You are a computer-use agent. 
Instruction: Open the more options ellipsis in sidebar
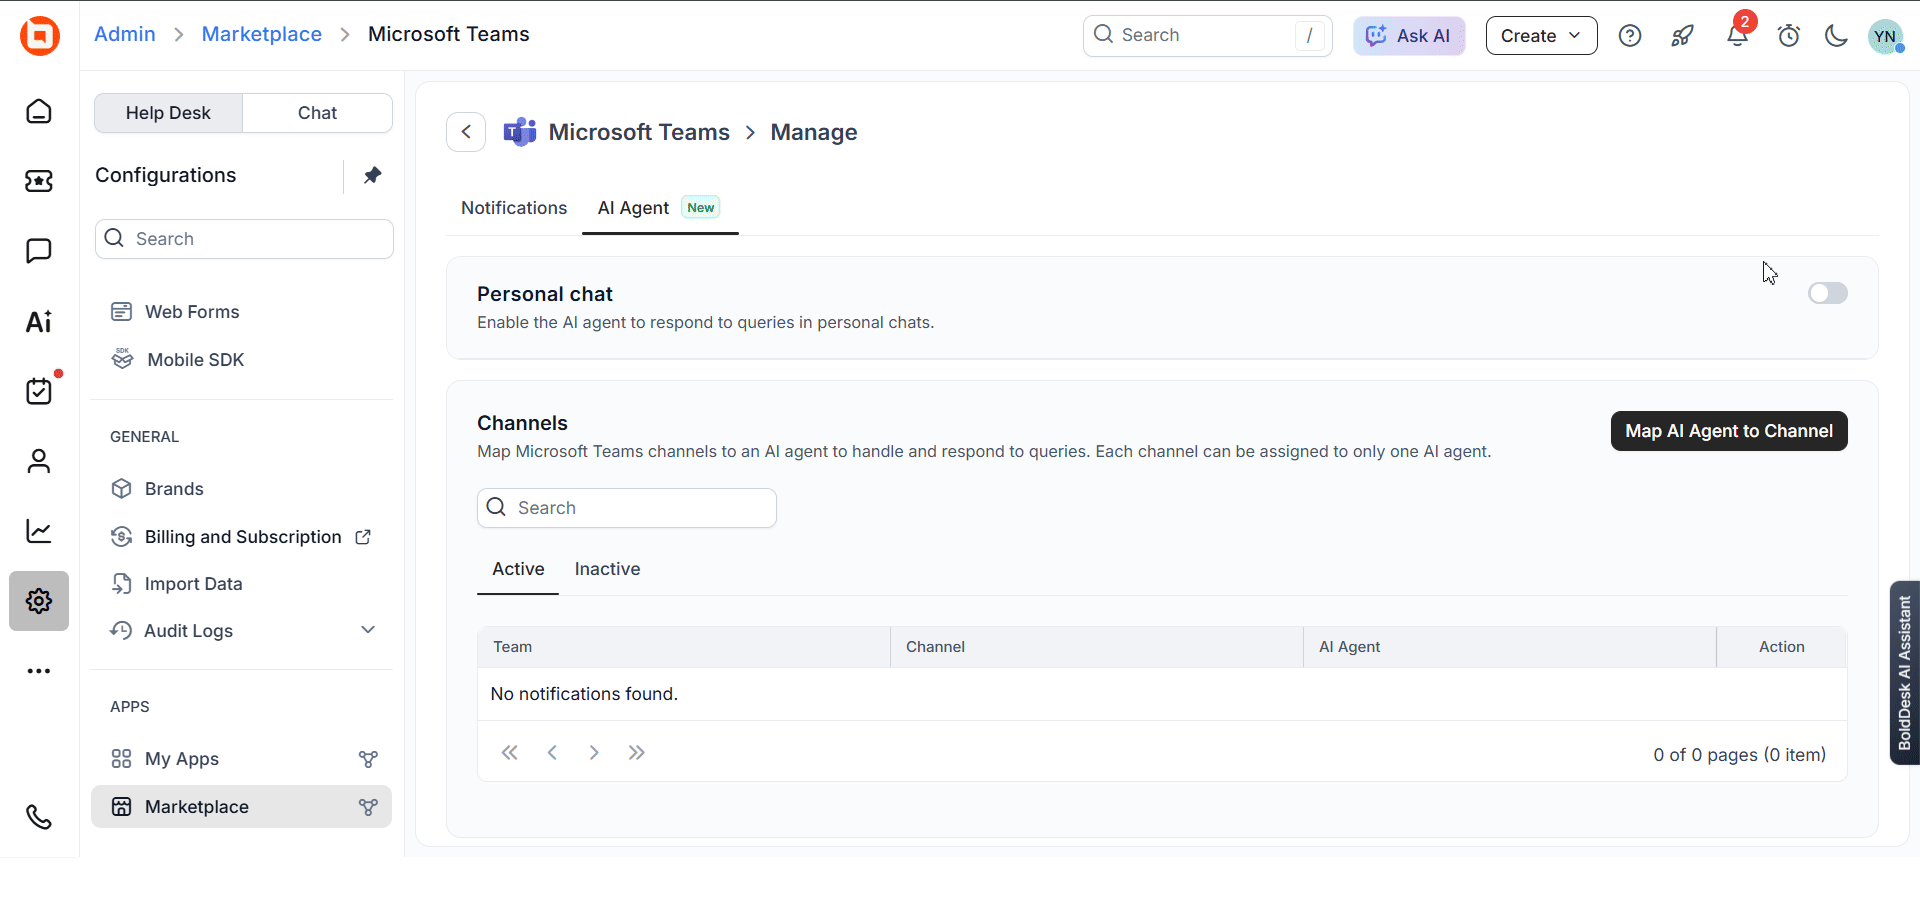pyautogui.click(x=39, y=671)
